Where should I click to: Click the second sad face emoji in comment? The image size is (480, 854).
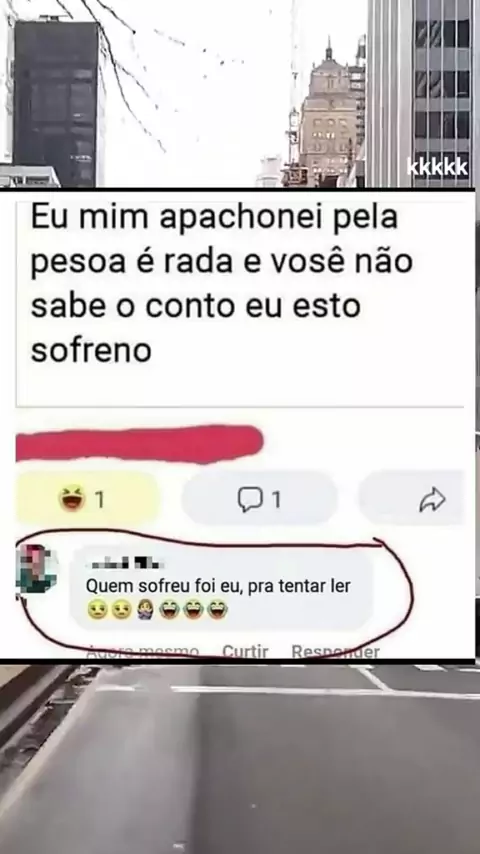pos(121,611)
